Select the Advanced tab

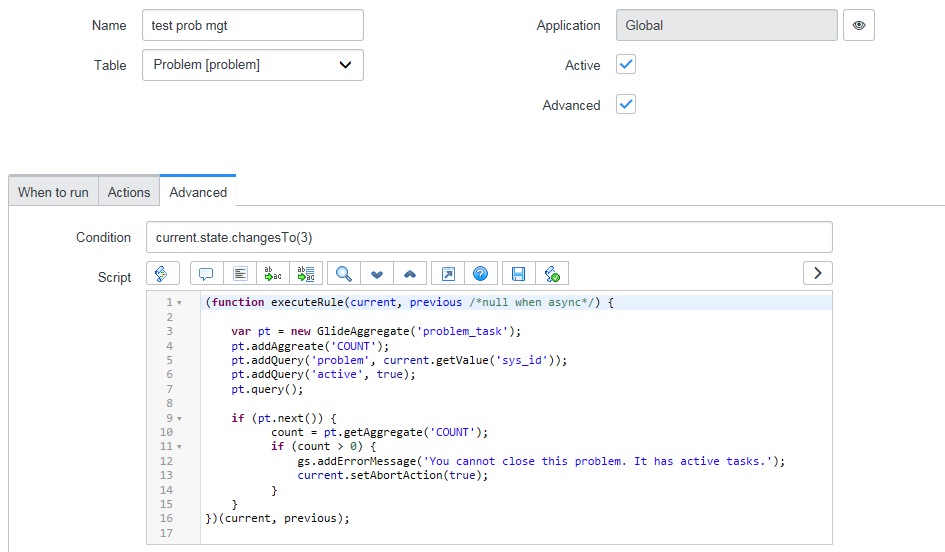[x=198, y=192]
